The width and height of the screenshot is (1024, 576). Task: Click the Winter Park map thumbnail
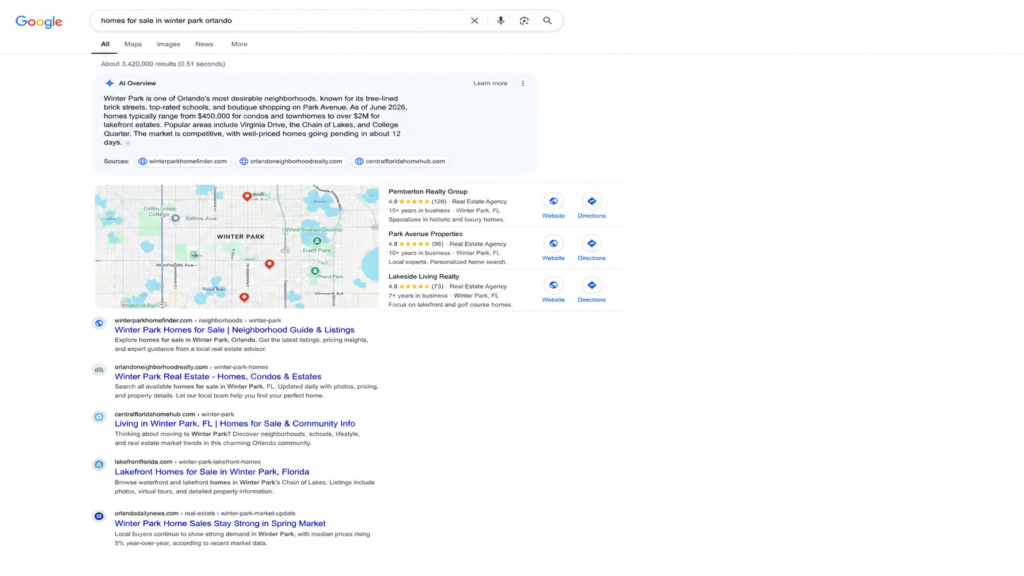(236, 246)
